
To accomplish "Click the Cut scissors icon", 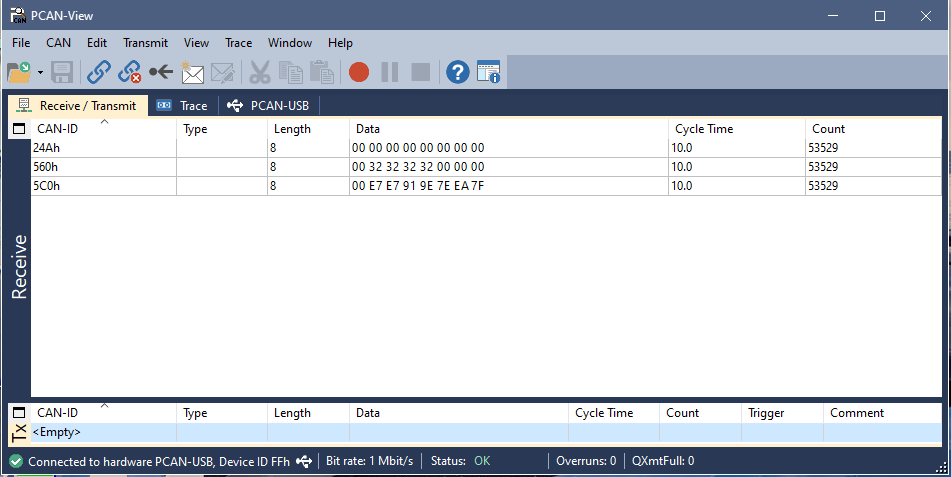I will click(260, 72).
